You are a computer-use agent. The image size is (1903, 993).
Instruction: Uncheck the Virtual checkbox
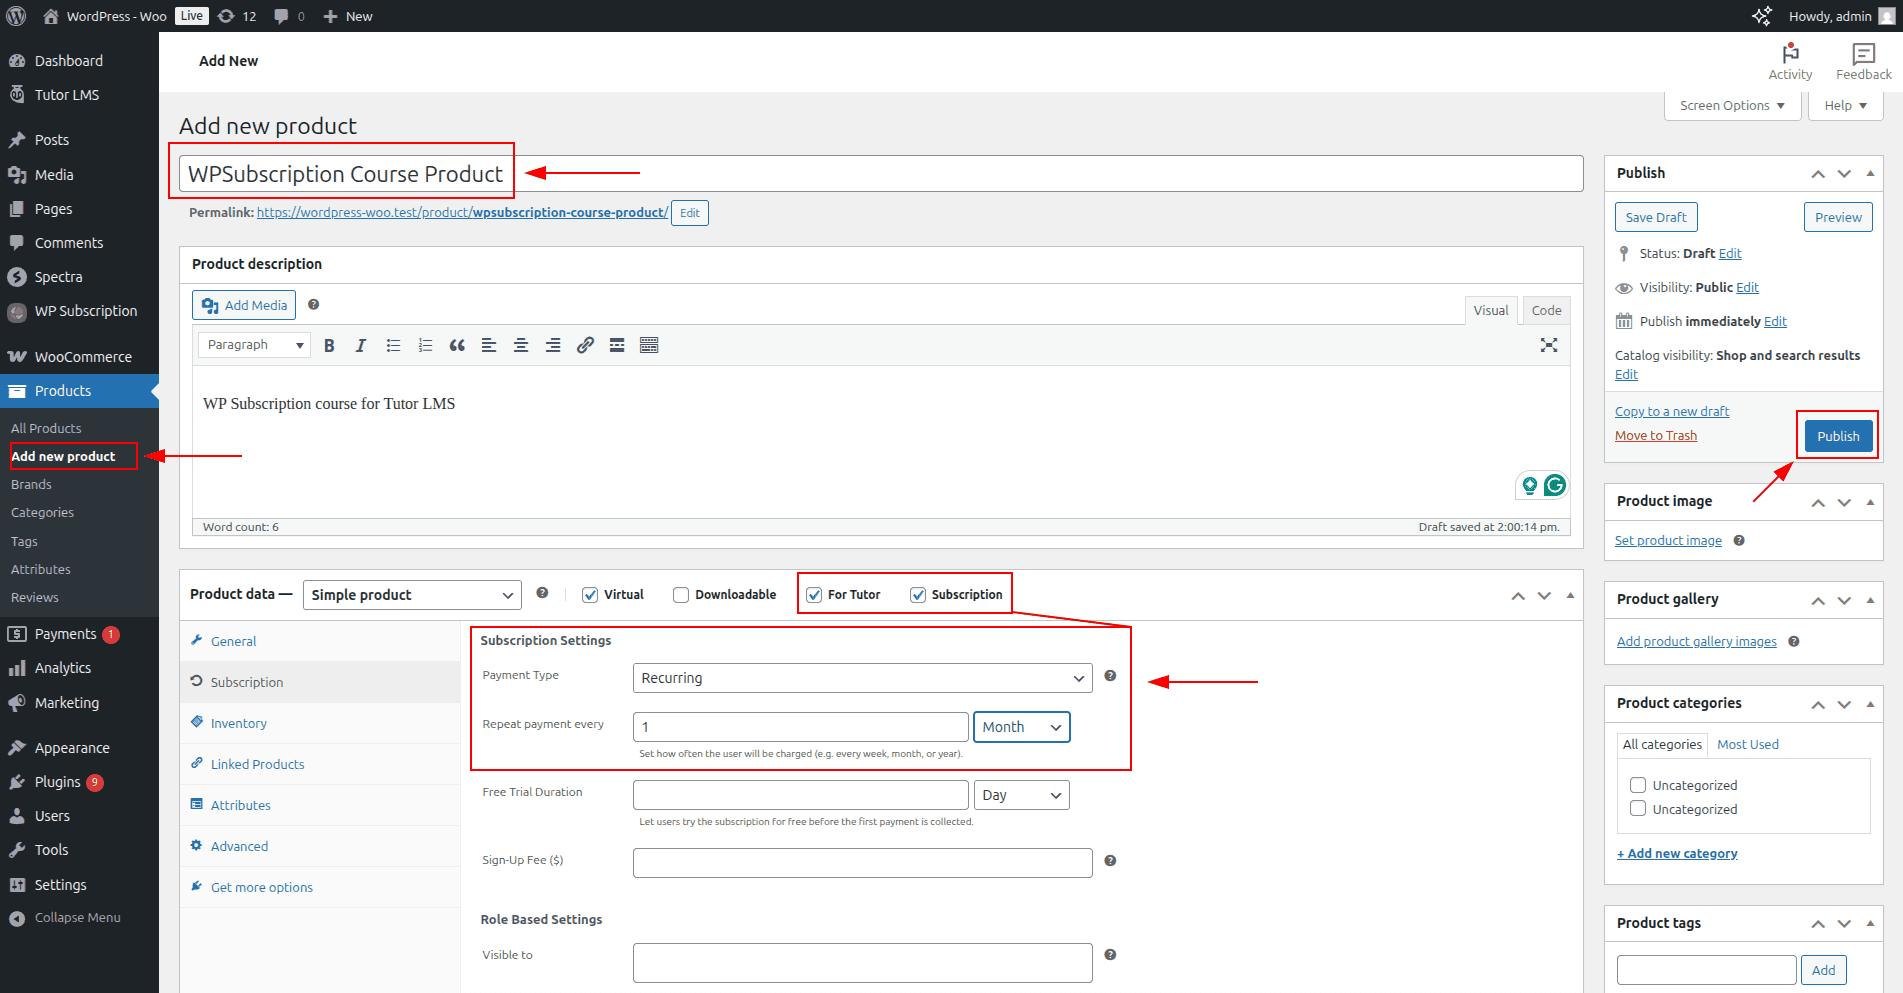click(x=590, y=595)
